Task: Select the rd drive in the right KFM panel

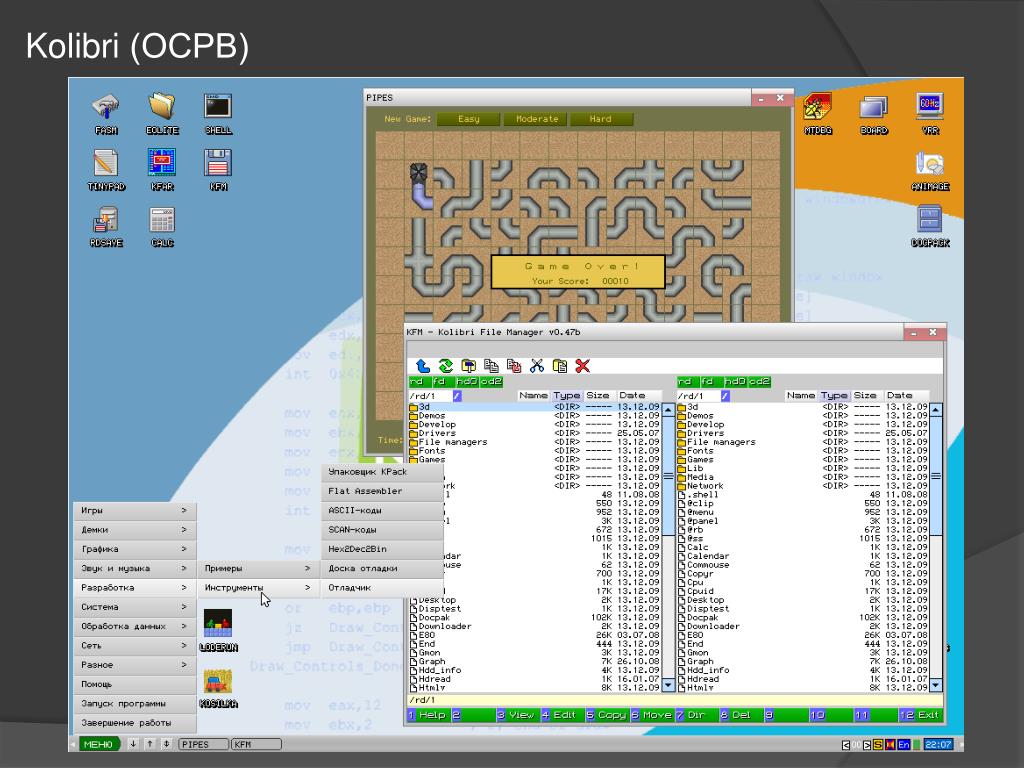Action: click(688, 381)
